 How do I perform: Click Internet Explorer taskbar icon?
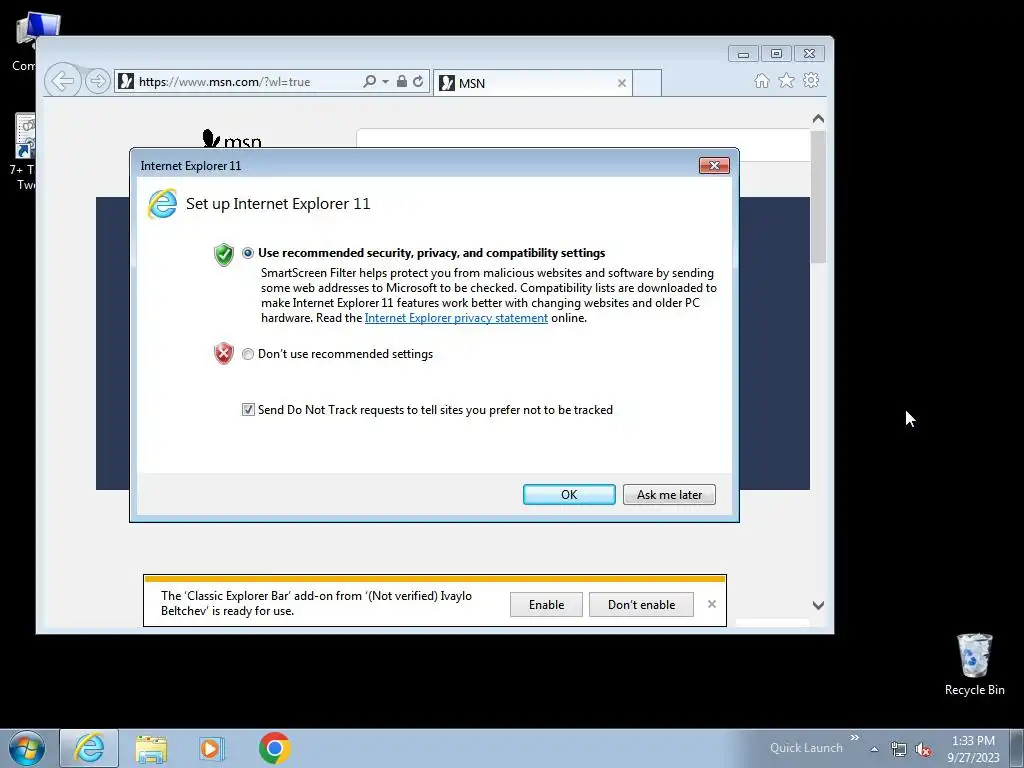[x=89, y=748]
